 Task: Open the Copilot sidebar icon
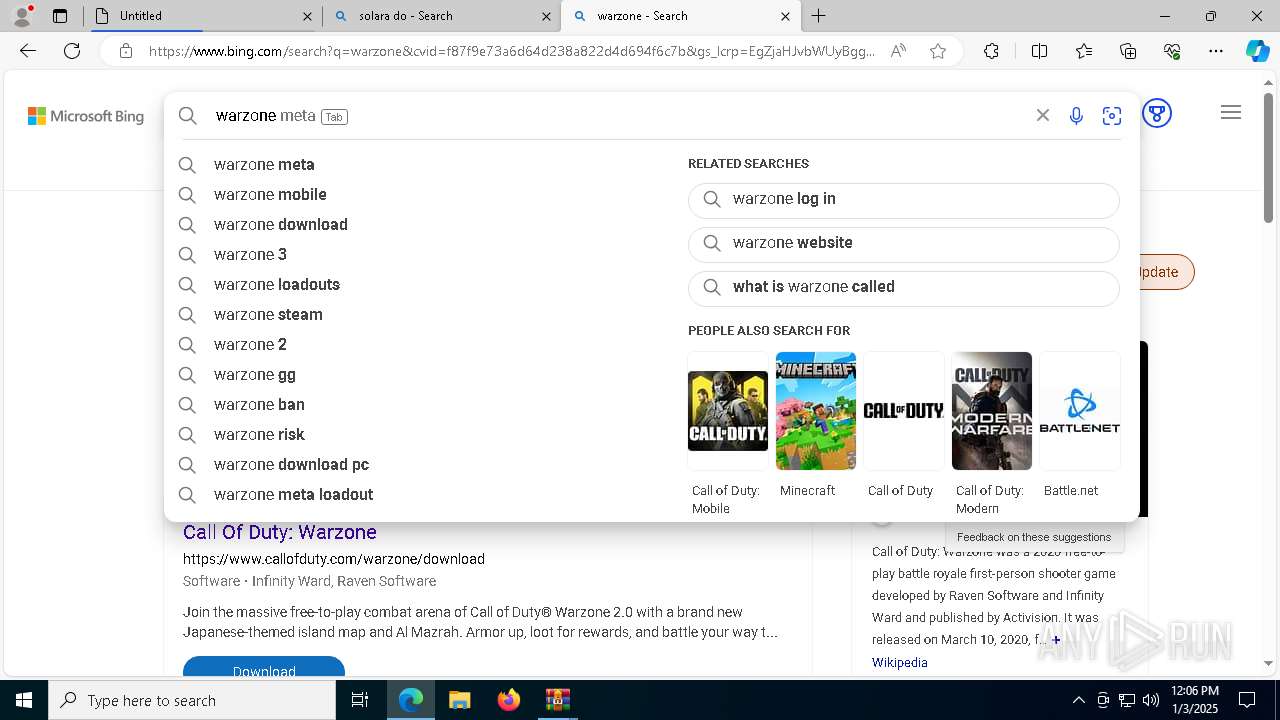[x=1257, y=51]
